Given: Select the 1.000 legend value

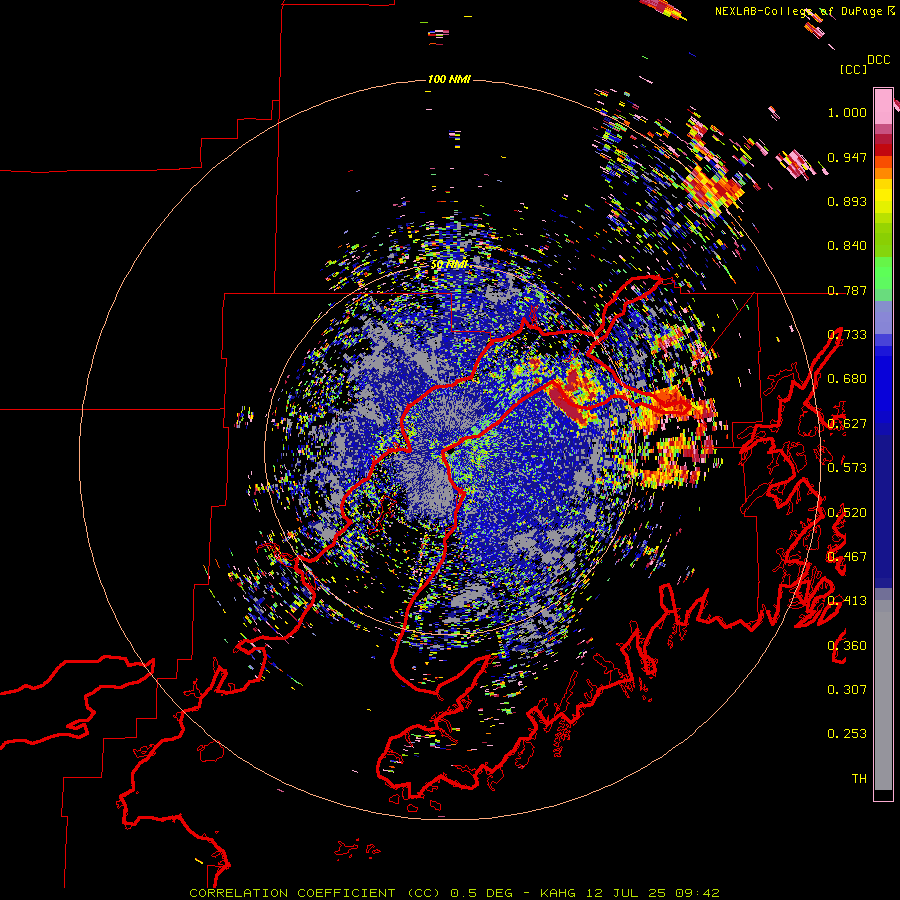Looking at the screenshot, I should [x=847, y=112].
